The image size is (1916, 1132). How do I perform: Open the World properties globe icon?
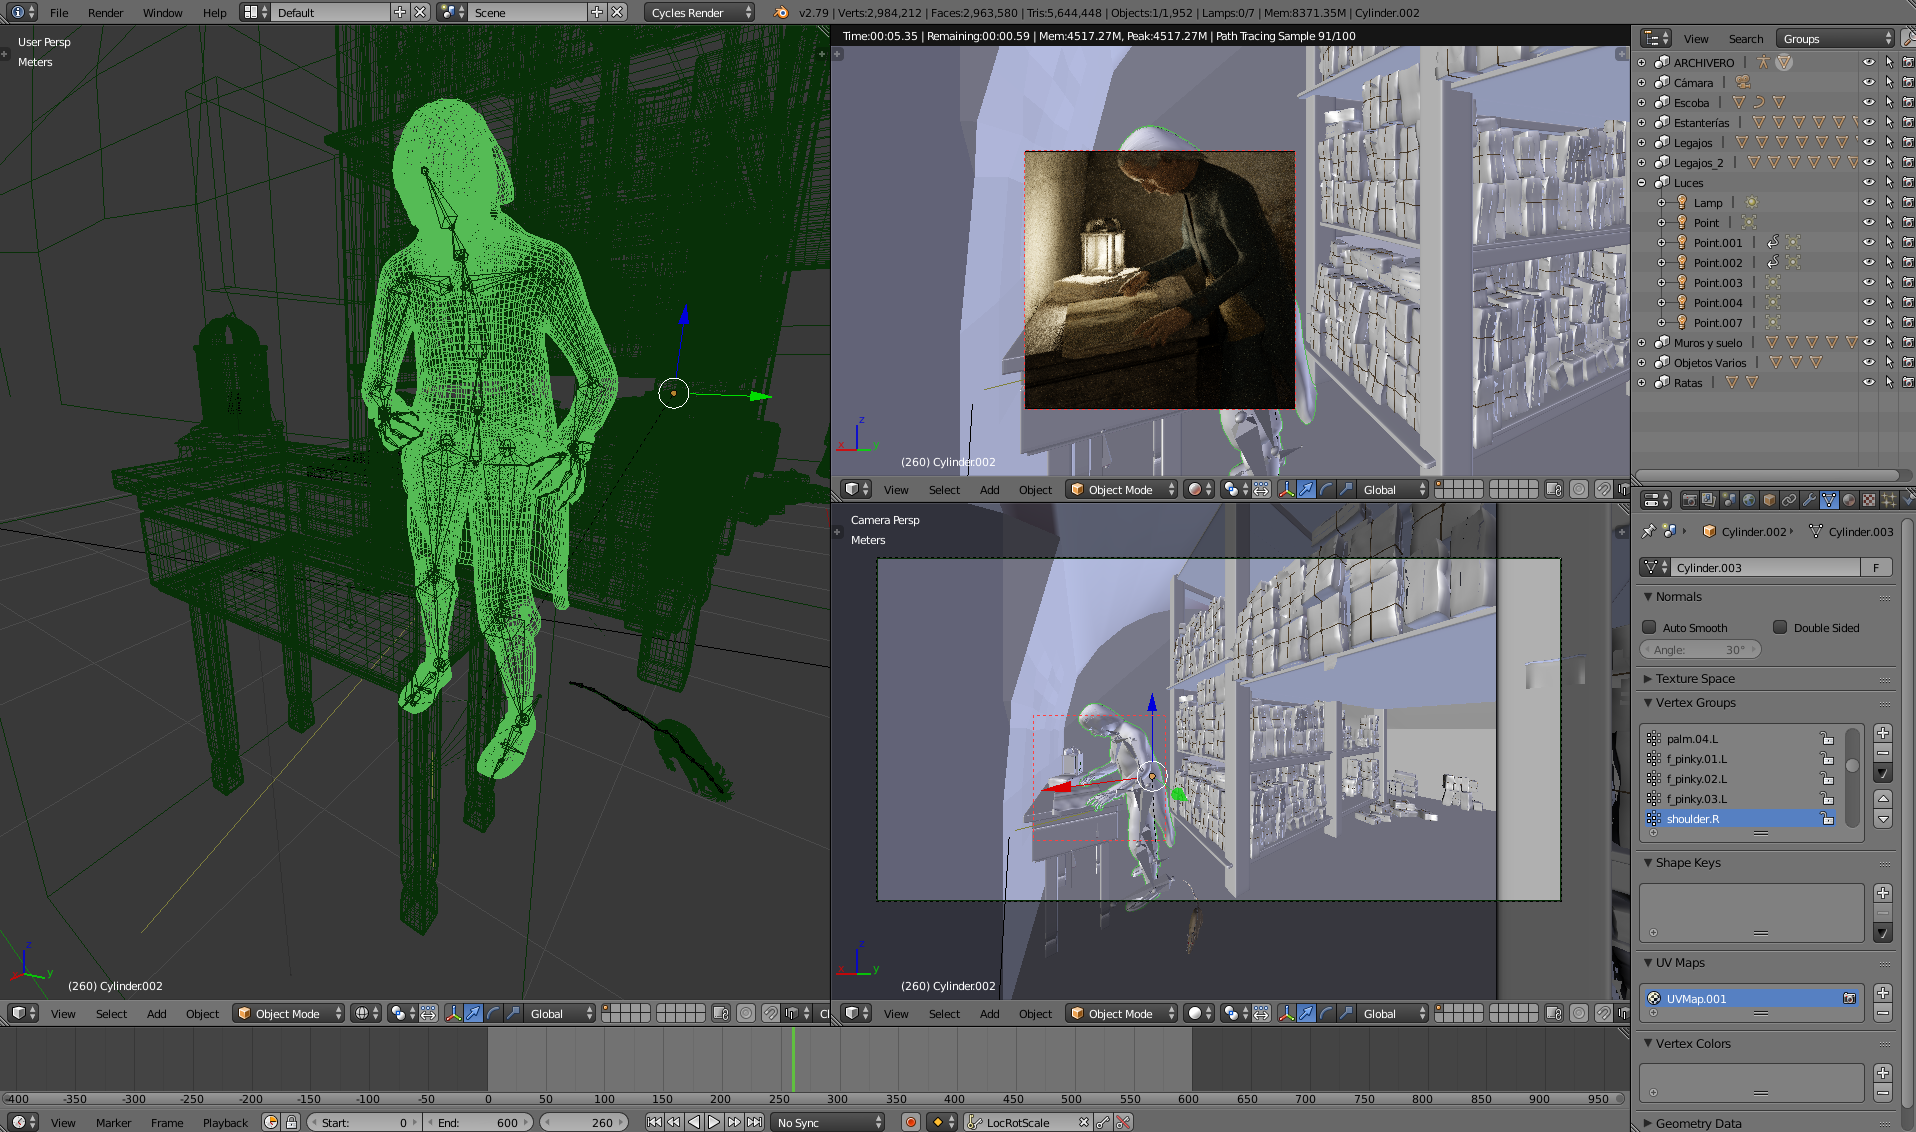pyautogui.click(x=1749, y=500)
